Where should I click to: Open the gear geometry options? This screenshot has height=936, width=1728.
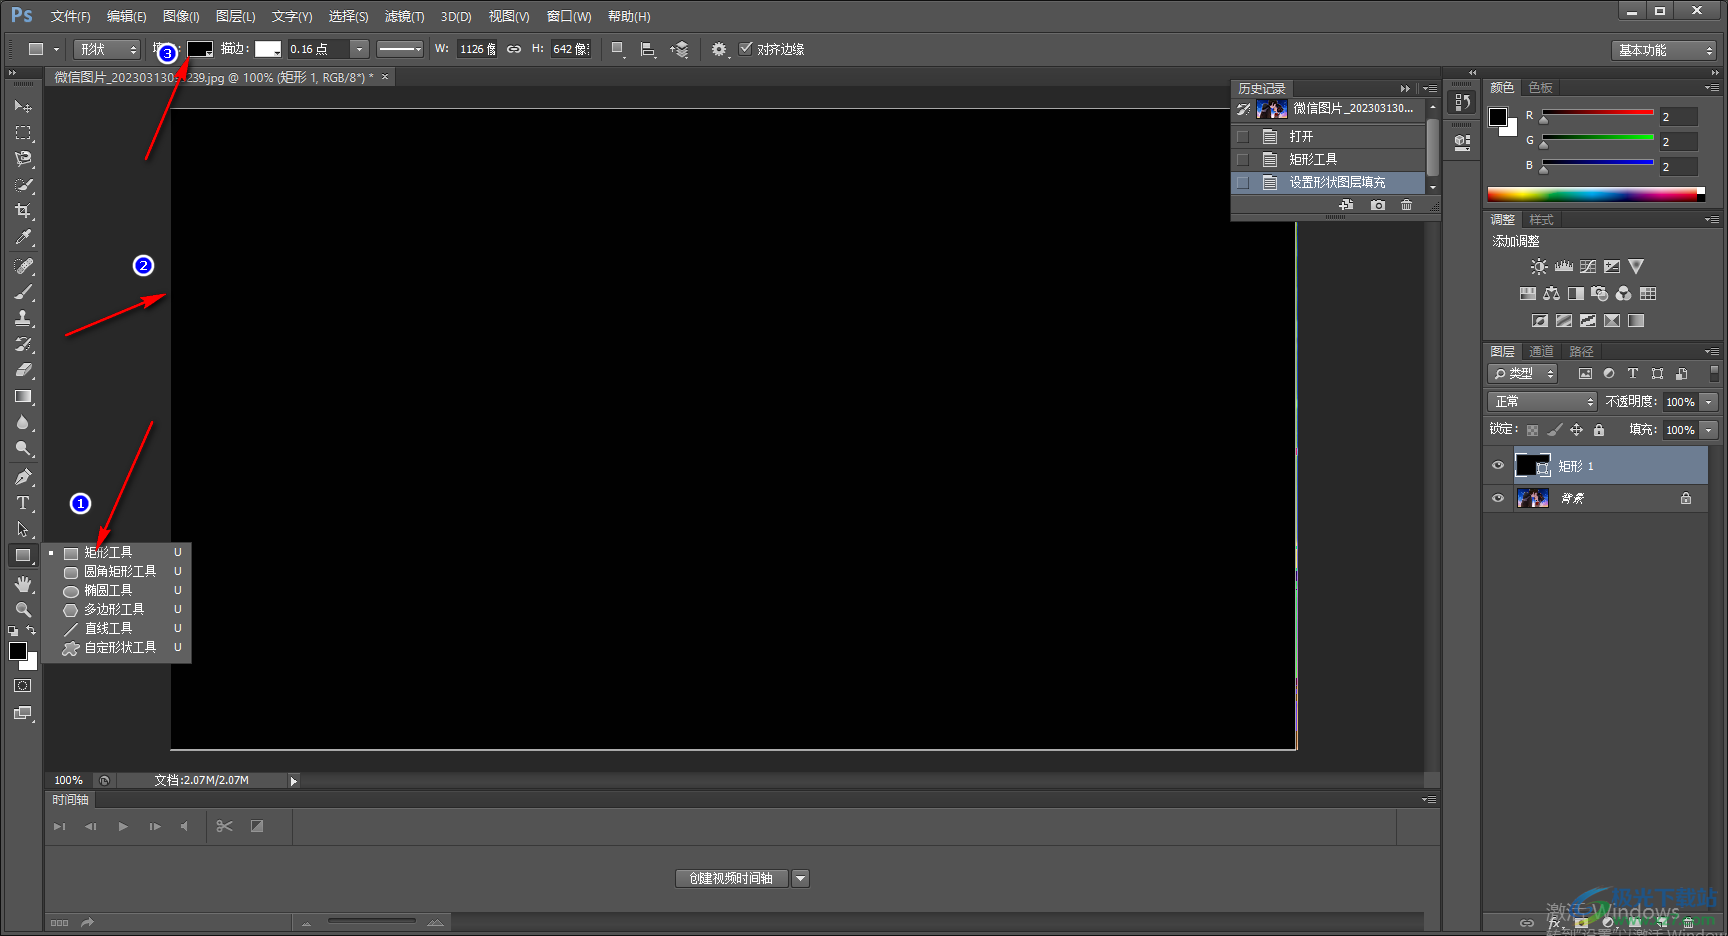click(x=719, y=49)
